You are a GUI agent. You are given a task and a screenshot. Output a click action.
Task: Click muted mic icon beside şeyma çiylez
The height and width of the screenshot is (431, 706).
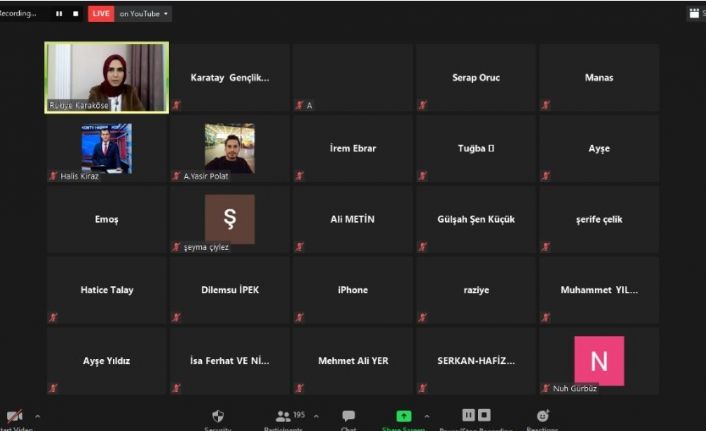[x=176, y=247]
